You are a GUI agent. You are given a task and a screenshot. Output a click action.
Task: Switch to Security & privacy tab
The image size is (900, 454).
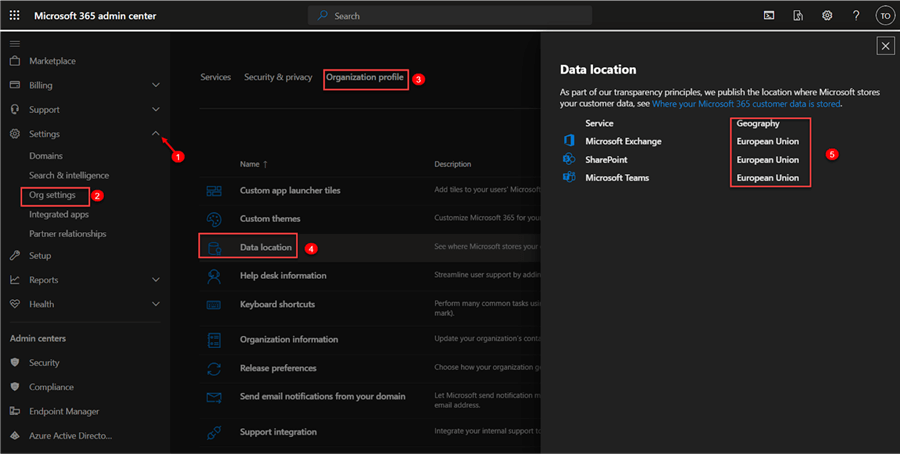click(x=278, y=77)
